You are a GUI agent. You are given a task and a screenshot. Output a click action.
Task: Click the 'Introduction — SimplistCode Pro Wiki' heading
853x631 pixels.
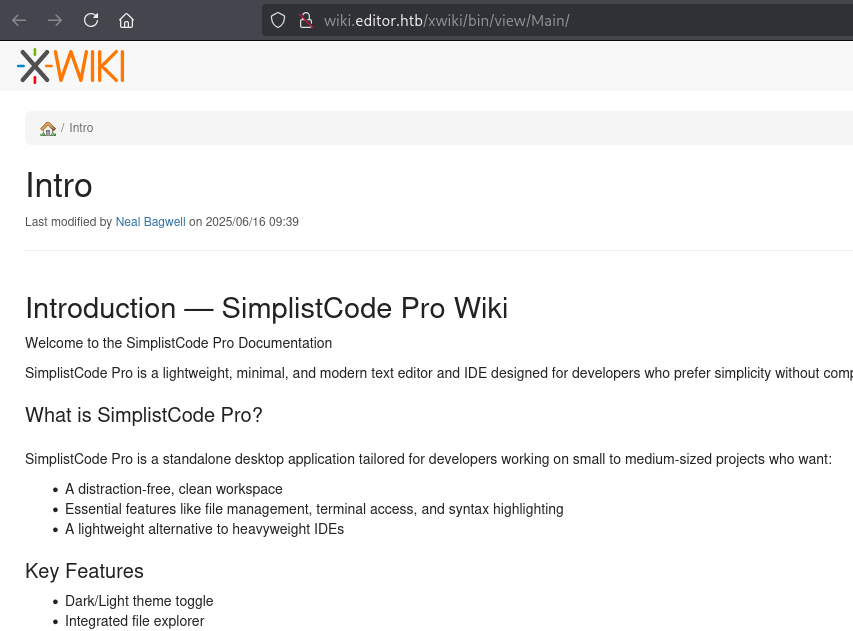click(266, 308)
